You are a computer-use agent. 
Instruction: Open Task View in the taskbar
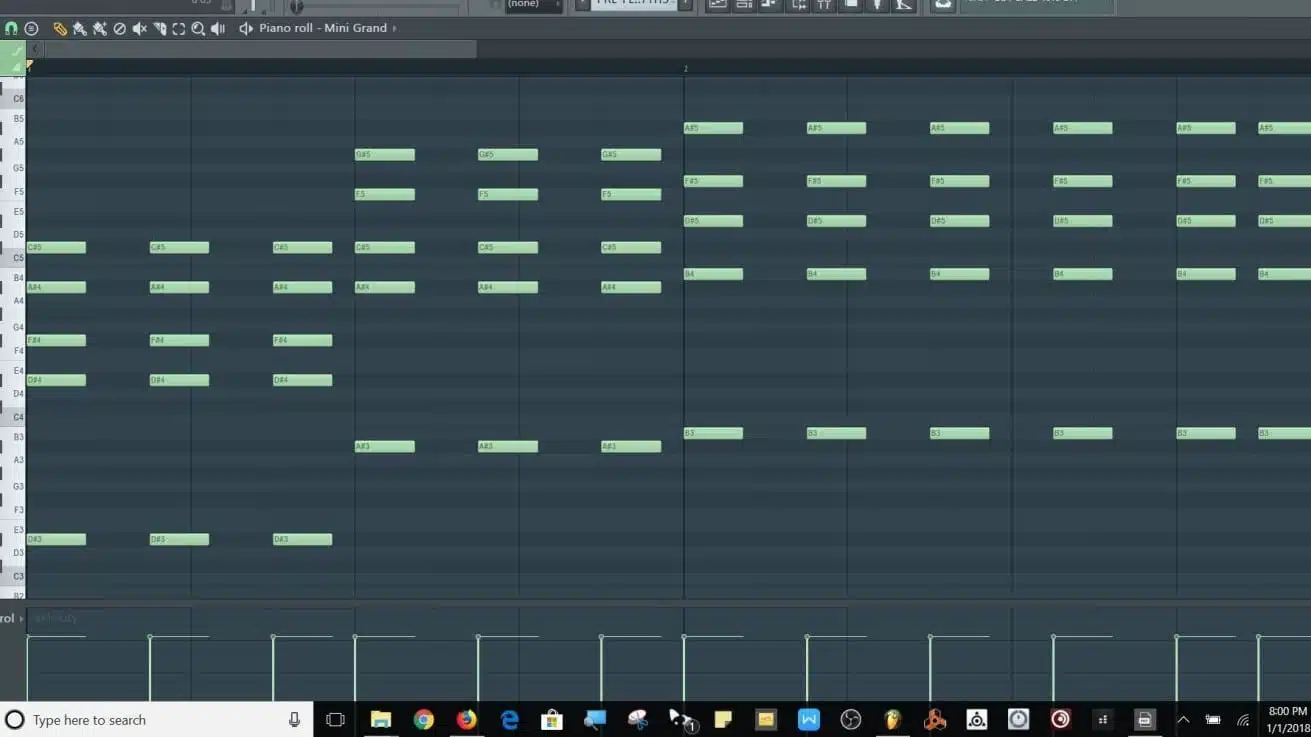click(x=335, y=720)
